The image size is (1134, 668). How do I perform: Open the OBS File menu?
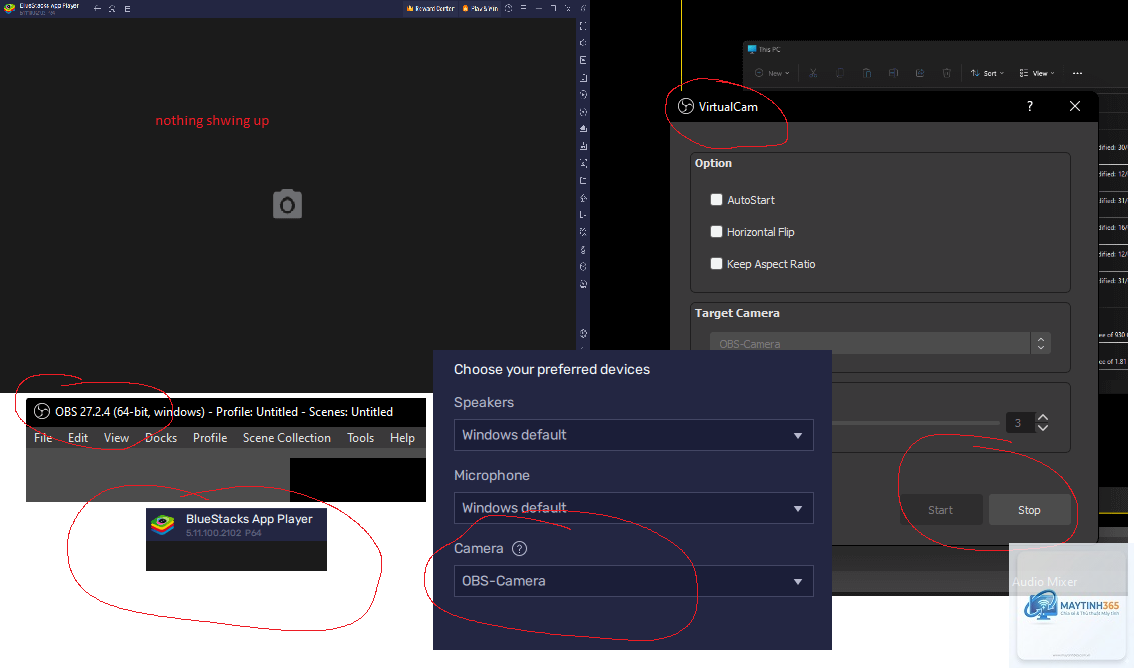coord(43,437)
